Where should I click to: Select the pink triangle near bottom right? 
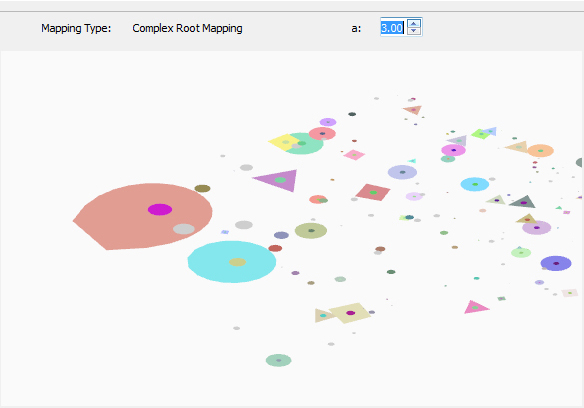(475, 307)
